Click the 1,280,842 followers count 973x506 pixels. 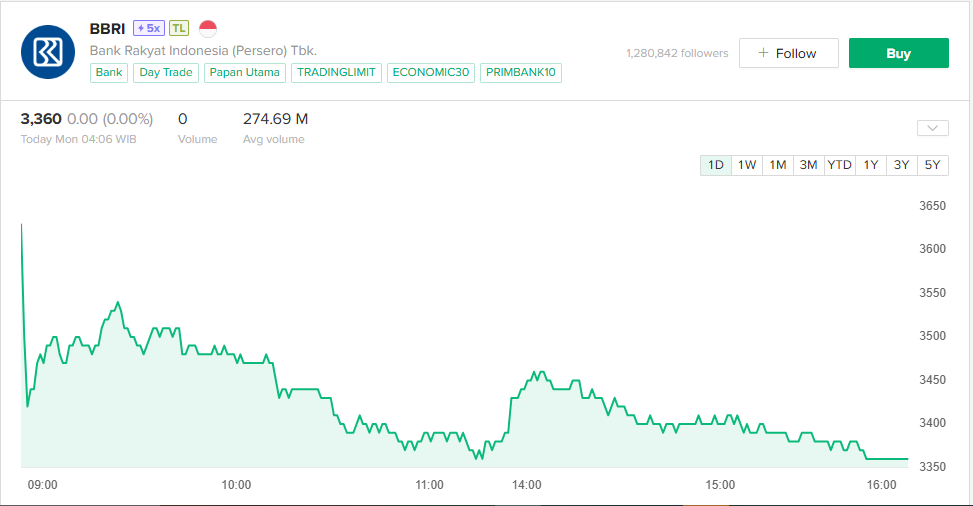click(x=677, y=53)
